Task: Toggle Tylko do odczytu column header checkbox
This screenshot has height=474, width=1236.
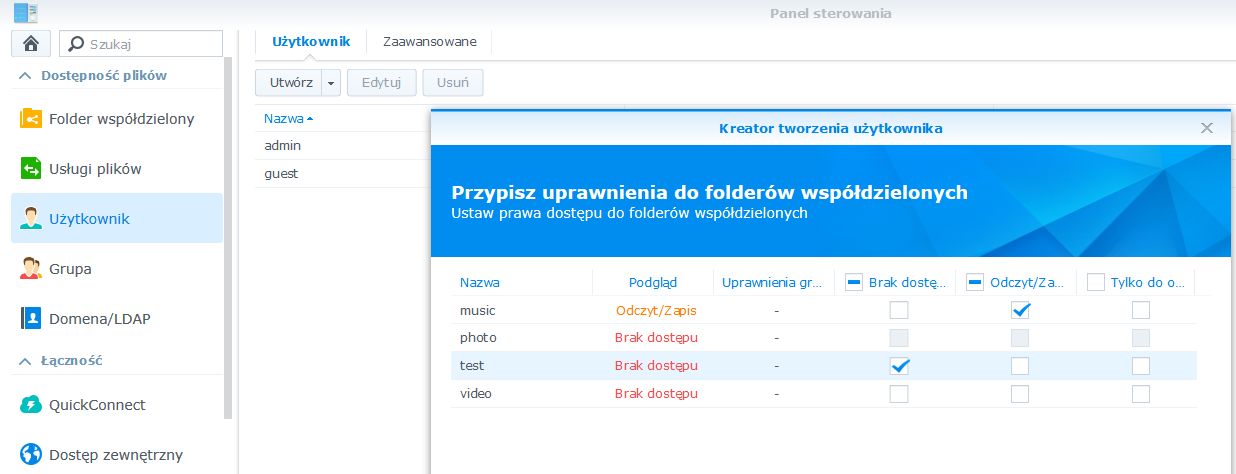Action: click(1096, 283)
